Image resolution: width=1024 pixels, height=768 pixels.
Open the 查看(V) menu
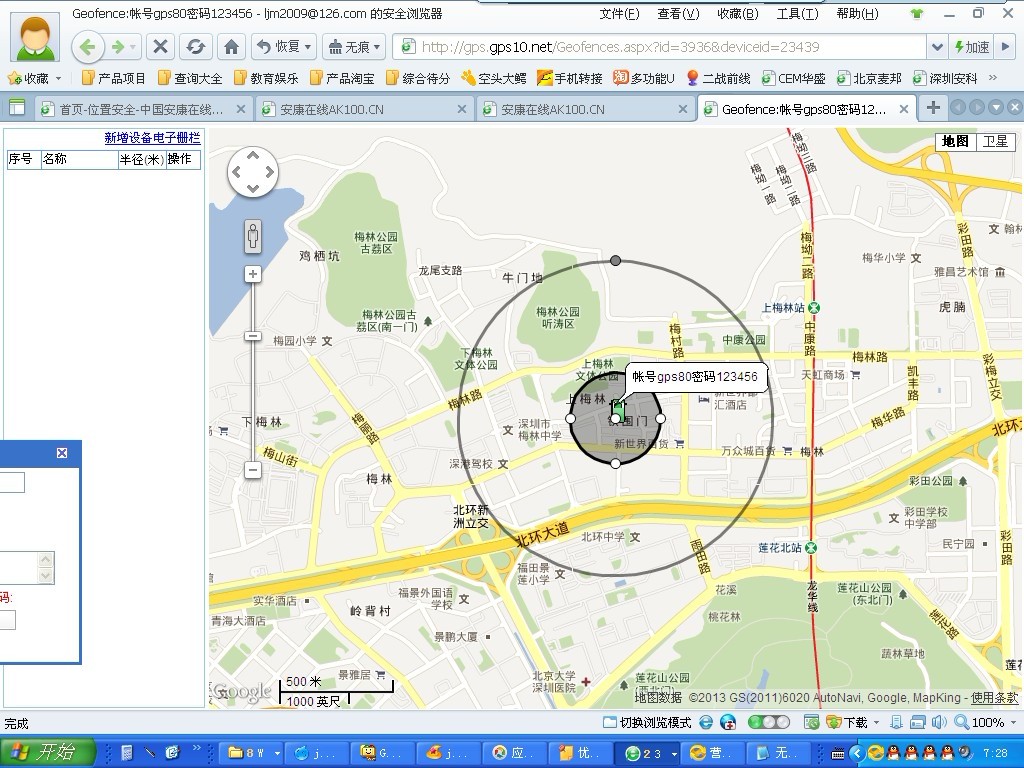[678, 14]
